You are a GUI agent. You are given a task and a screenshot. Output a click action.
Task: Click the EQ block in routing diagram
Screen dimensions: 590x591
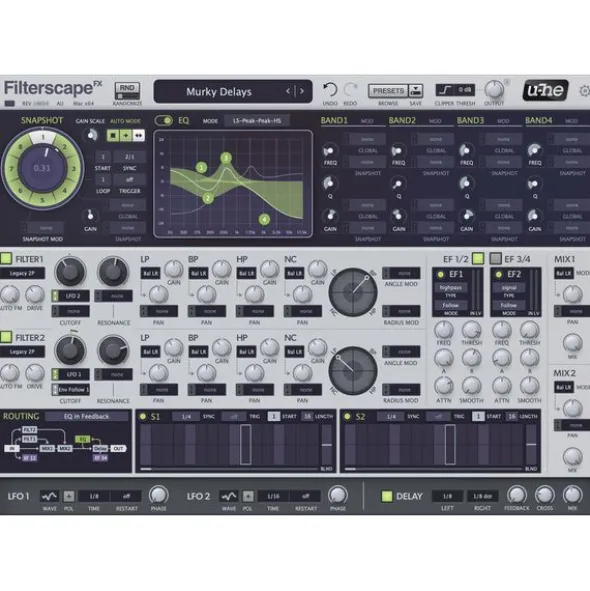point(82,439)
